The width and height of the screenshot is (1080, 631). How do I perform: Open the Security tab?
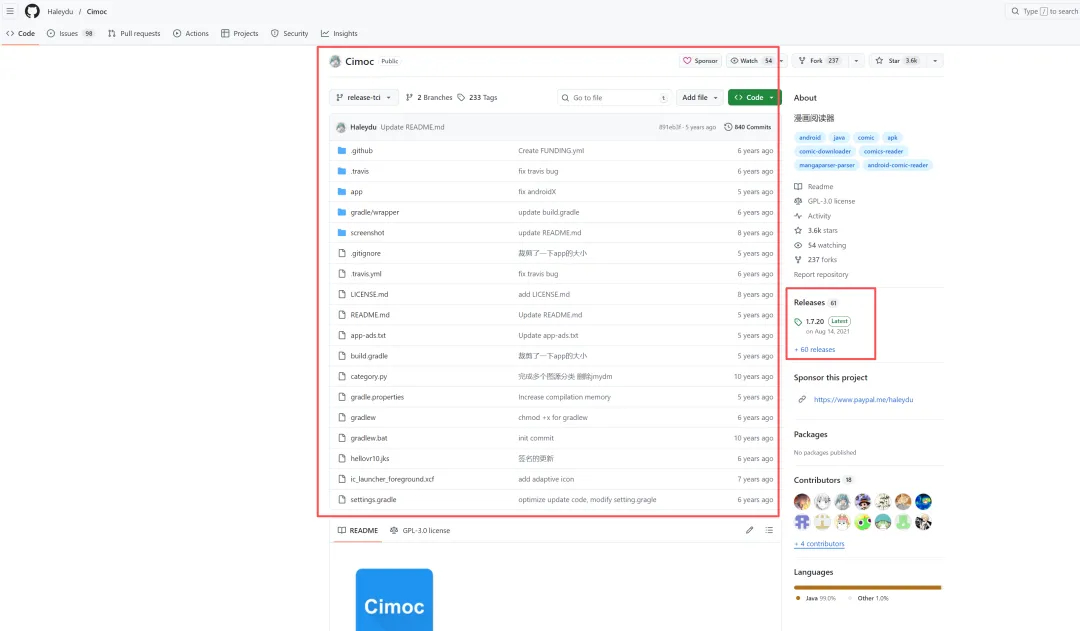click(x=289, y=33)
